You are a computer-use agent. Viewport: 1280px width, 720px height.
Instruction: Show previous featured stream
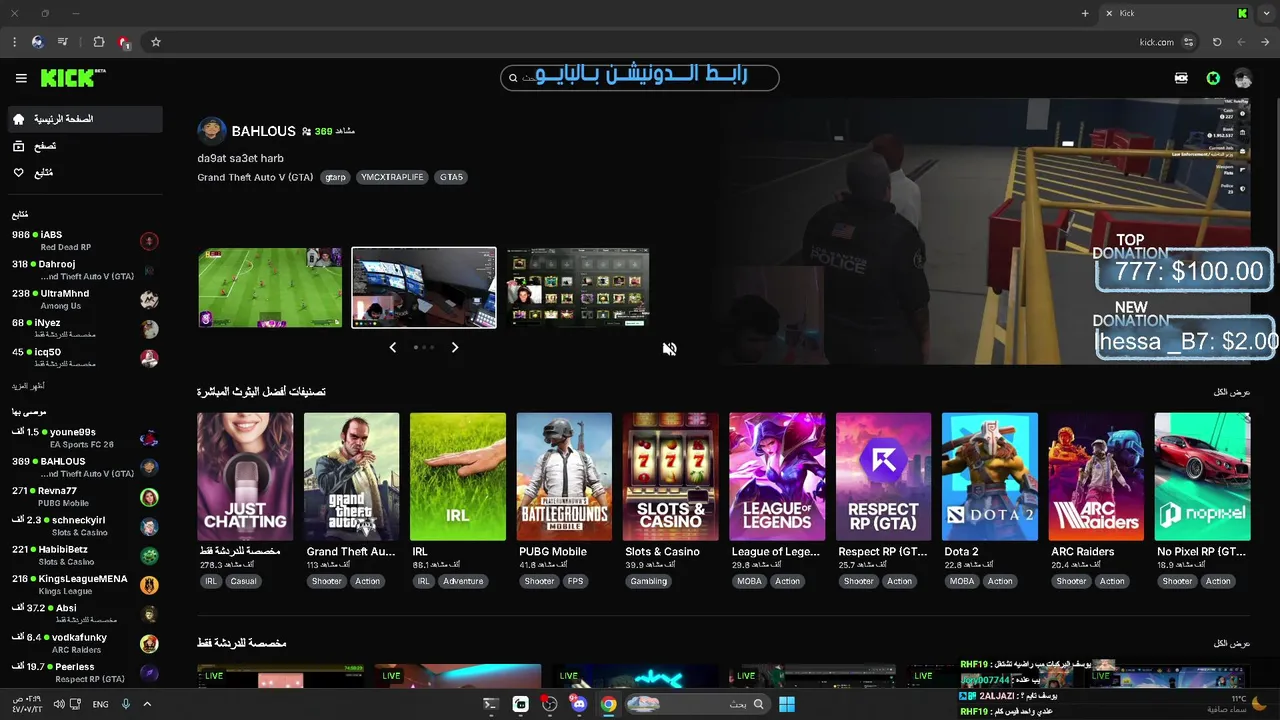tap(392, 347)
